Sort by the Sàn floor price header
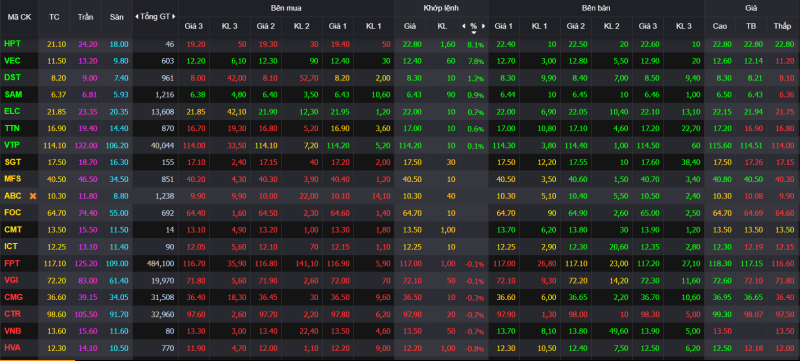The width and height of the screenshot is (800, 361). (x=117, y=17)
